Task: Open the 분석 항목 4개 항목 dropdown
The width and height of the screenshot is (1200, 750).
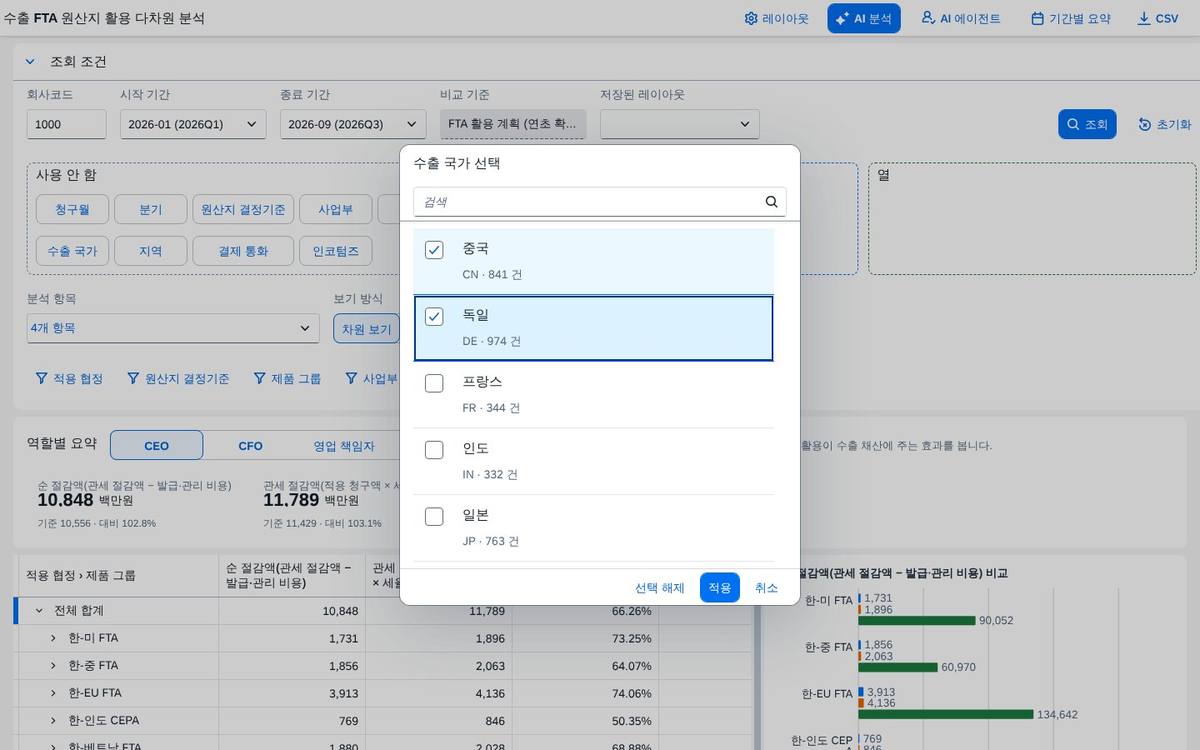Action: click(172, 328)
